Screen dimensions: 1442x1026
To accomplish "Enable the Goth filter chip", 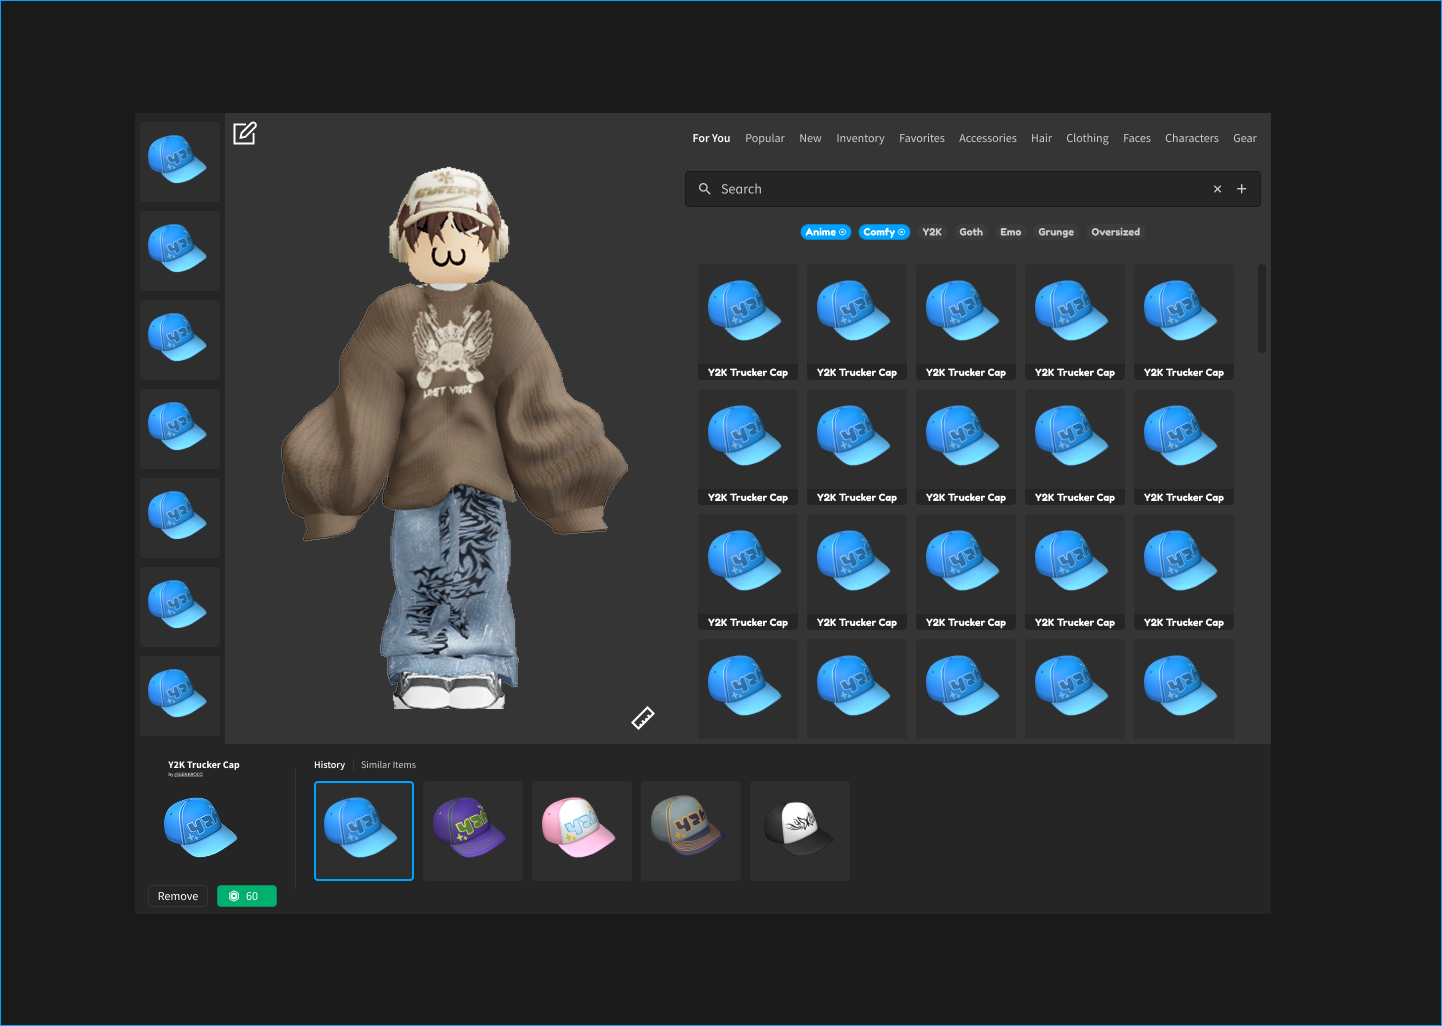I will [971, 232].
